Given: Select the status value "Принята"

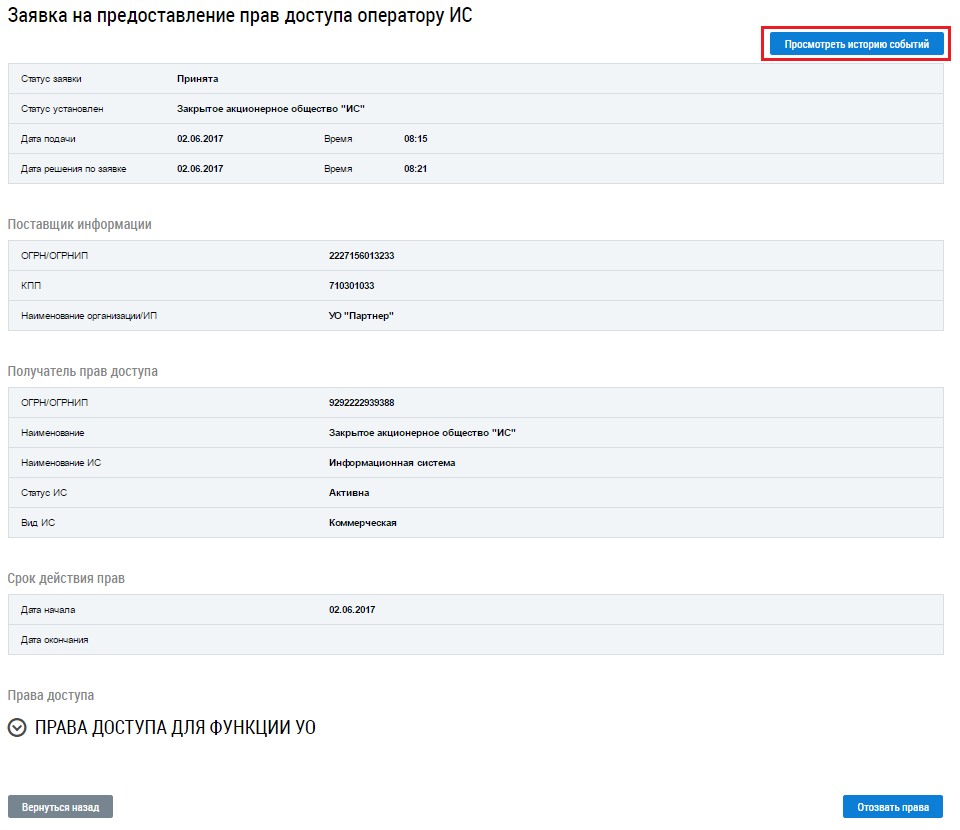Looking at the screenshot, I should pyautogui.click(x=197, y=79).
